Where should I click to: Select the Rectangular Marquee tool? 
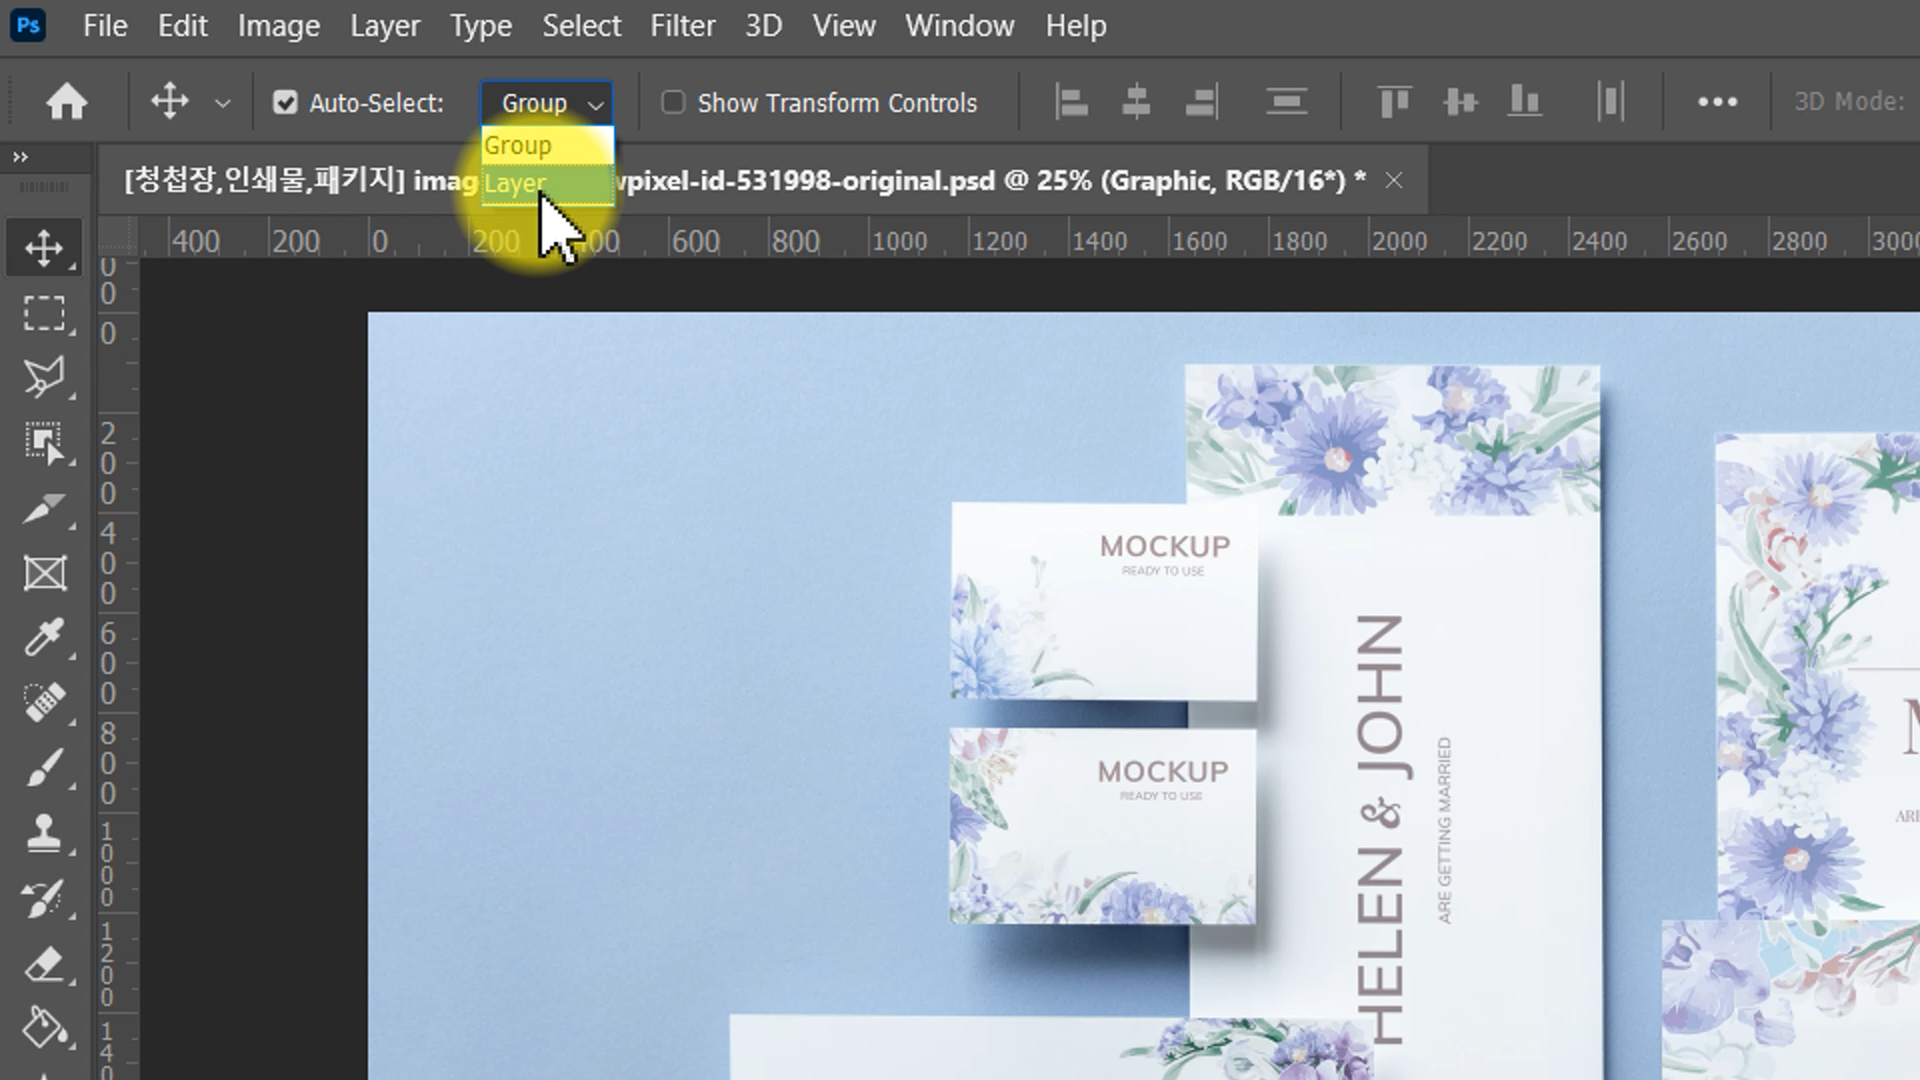pyautogui.click(x=44, y=313)
